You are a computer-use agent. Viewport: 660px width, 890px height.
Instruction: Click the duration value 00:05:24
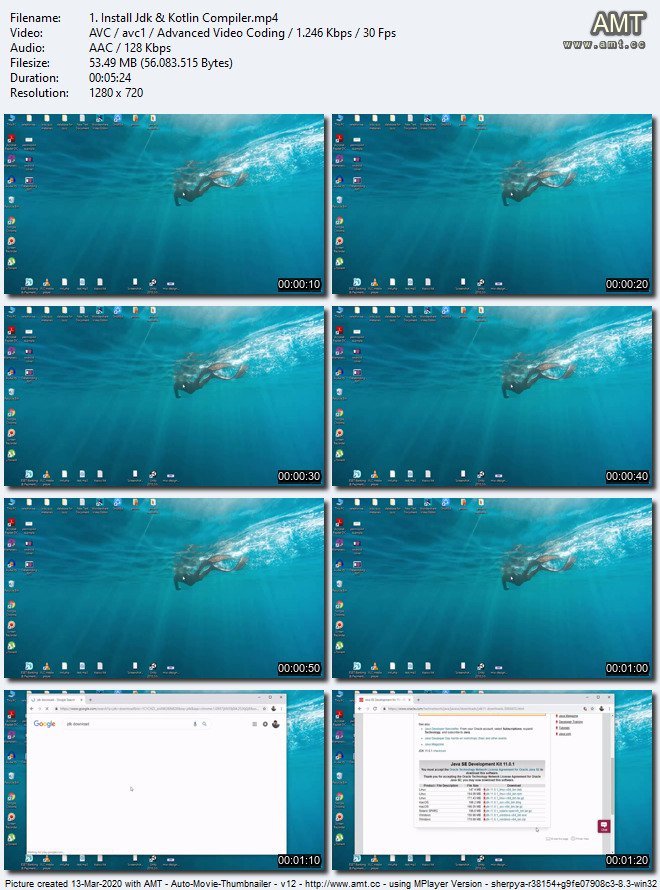[x=110, y=78]
